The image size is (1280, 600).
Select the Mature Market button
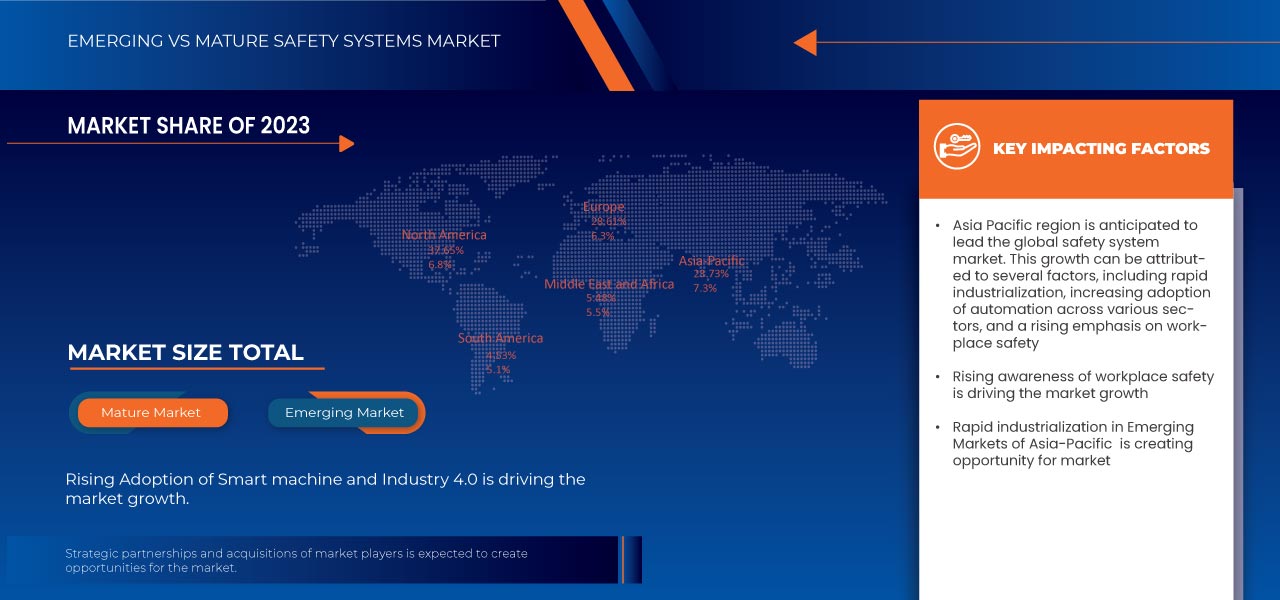(152, 413)
